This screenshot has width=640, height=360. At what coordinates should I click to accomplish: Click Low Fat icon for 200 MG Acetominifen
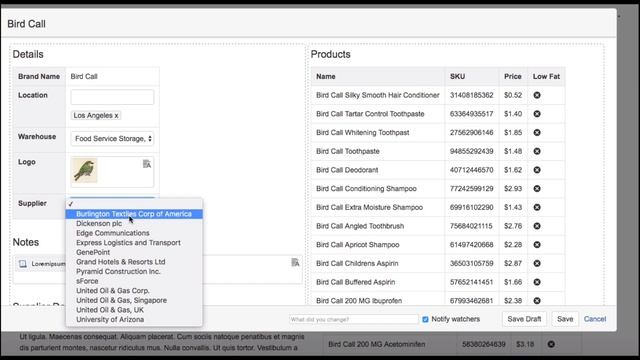coord(551,344)
